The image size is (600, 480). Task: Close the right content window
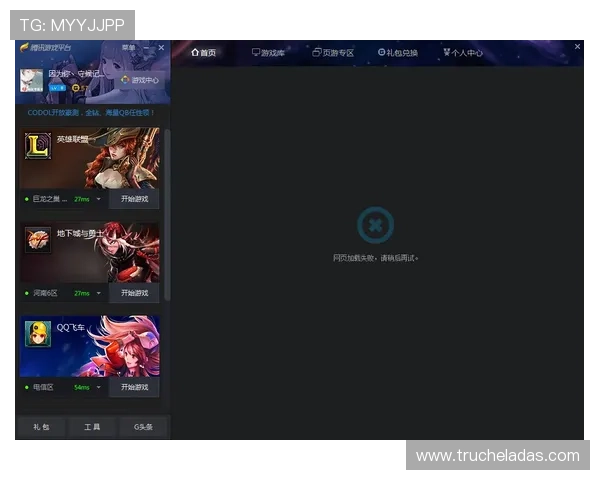[577, 46]
